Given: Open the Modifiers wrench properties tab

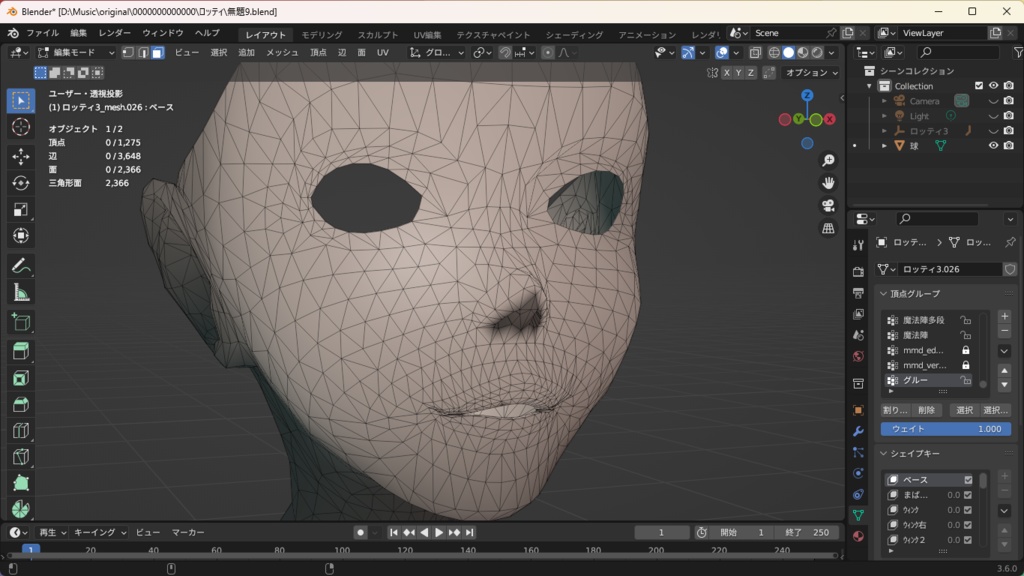Looking at the screenshot, I should [858, 431].
